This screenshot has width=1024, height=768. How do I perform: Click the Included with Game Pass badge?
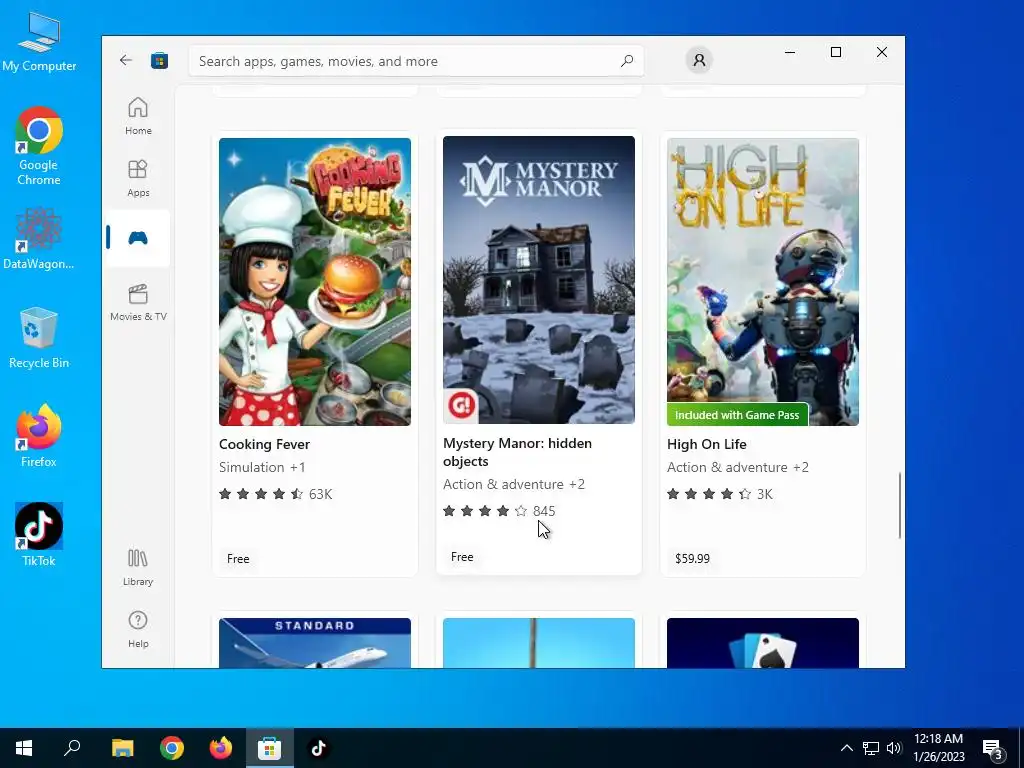pos(737,415)
